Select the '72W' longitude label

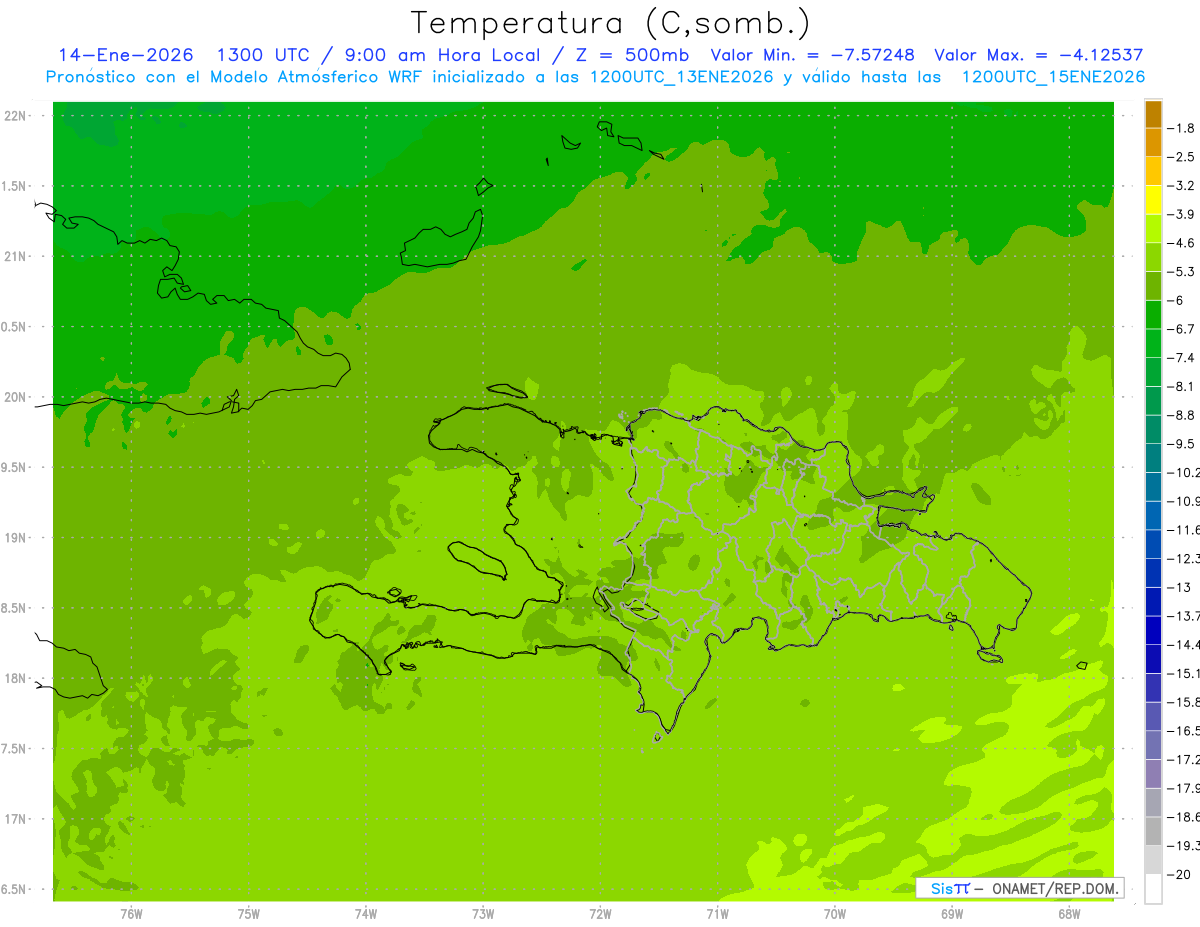point(600,913)
